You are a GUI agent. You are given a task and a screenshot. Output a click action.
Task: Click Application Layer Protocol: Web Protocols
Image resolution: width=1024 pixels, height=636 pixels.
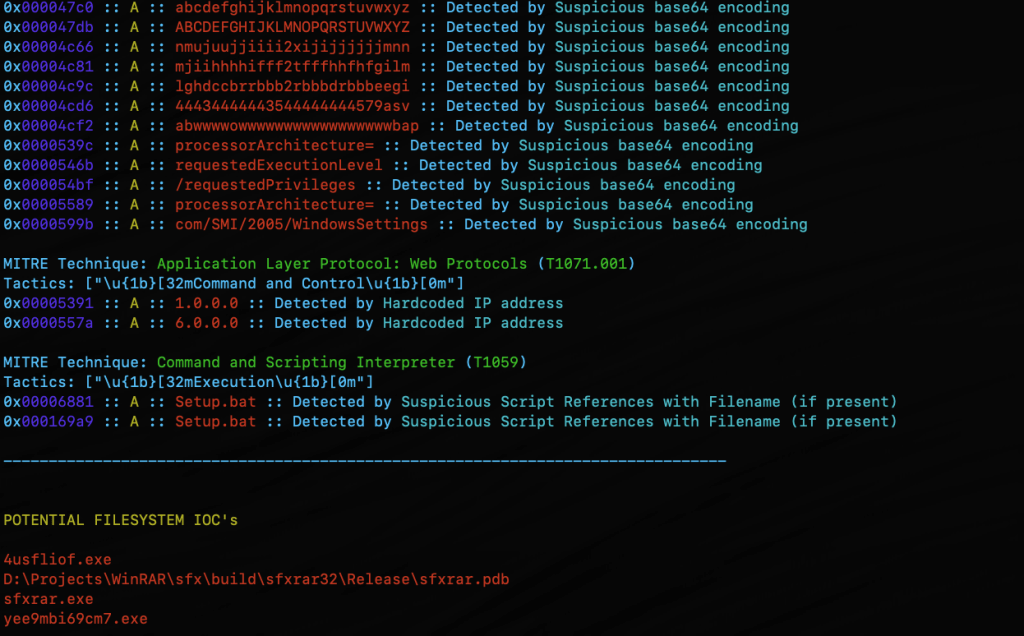[x=341, y=264]
